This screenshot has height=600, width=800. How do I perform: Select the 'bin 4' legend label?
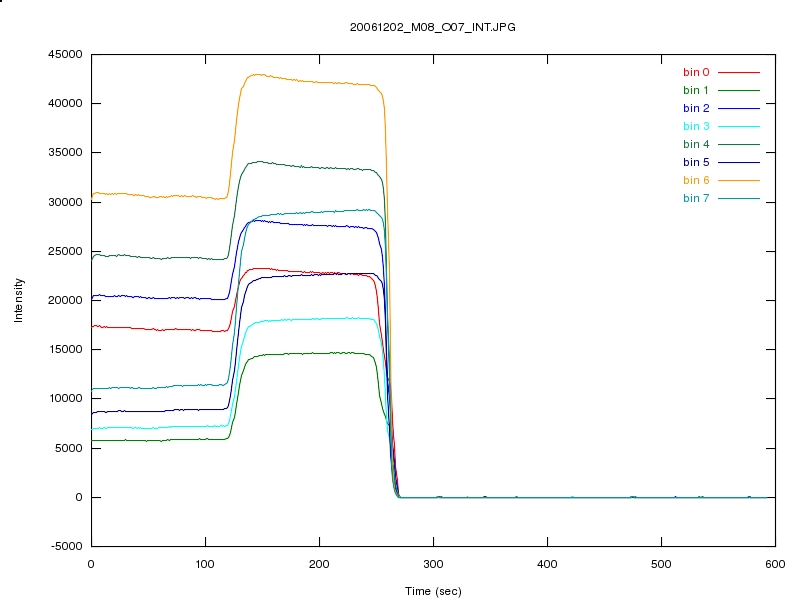click(x=696, y=144)
